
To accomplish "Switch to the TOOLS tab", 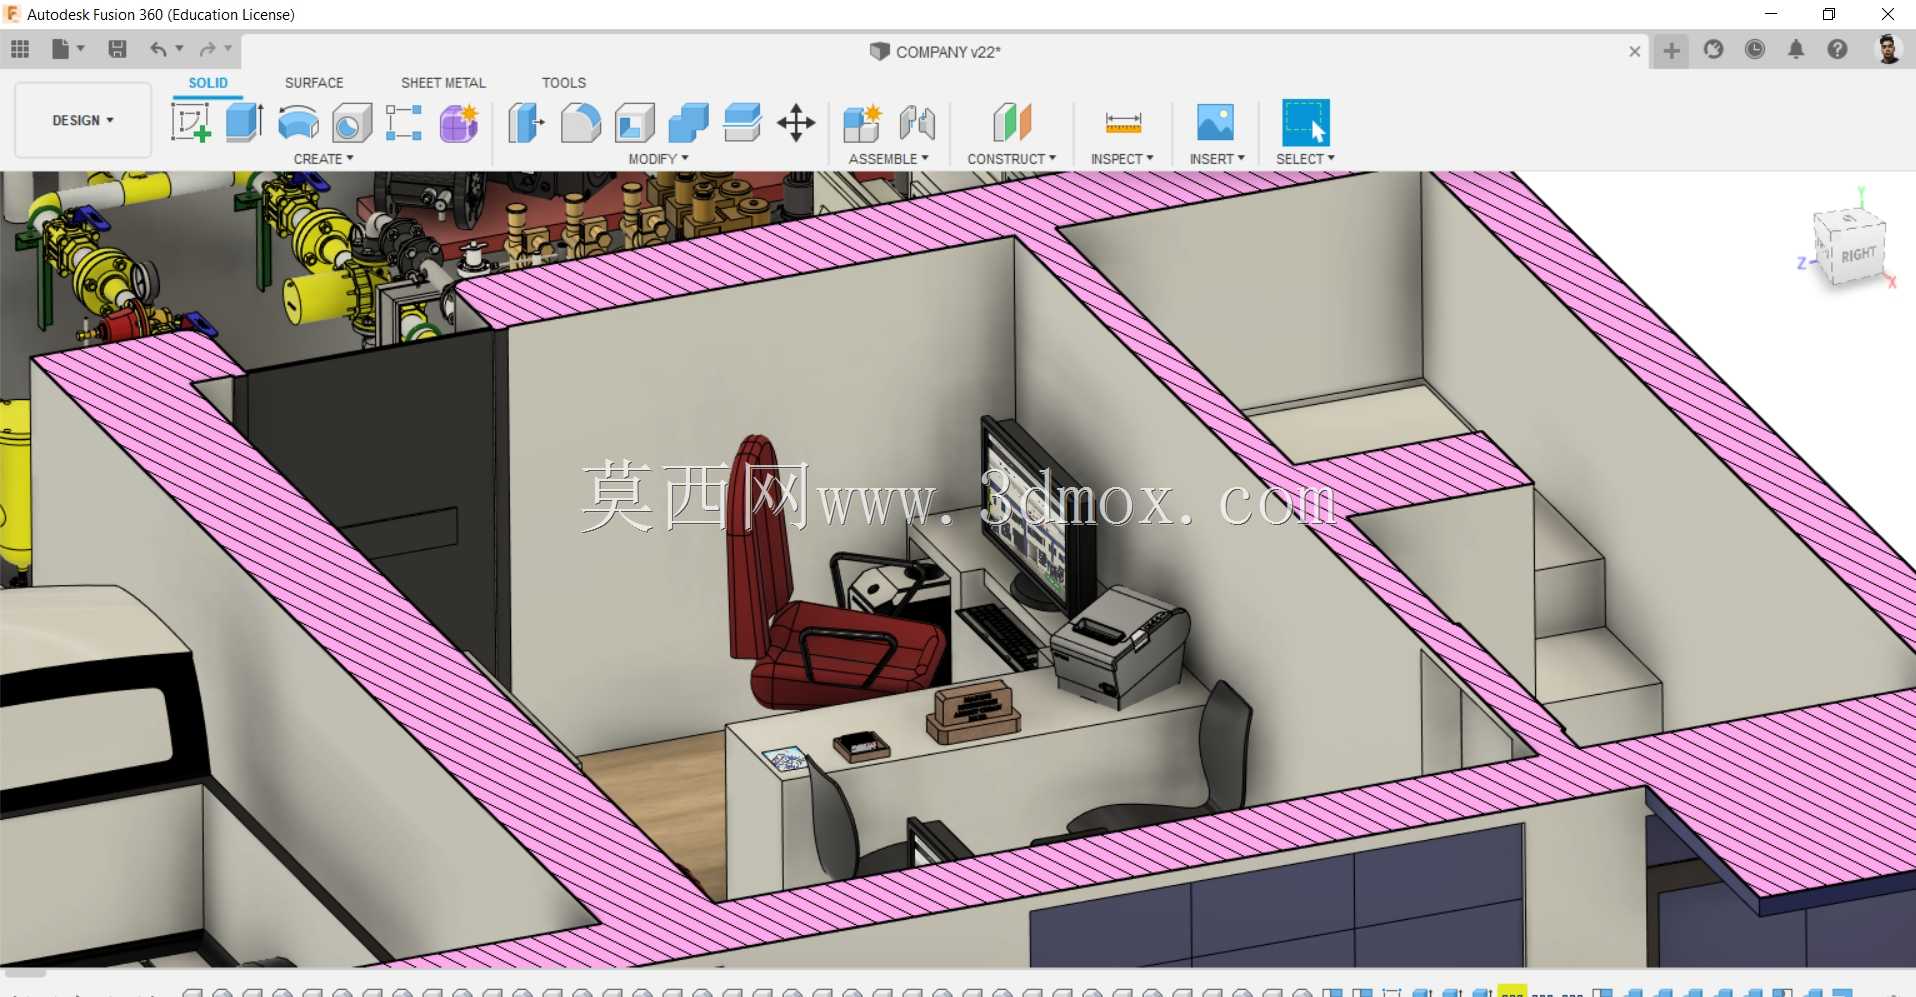I will 564,83.
